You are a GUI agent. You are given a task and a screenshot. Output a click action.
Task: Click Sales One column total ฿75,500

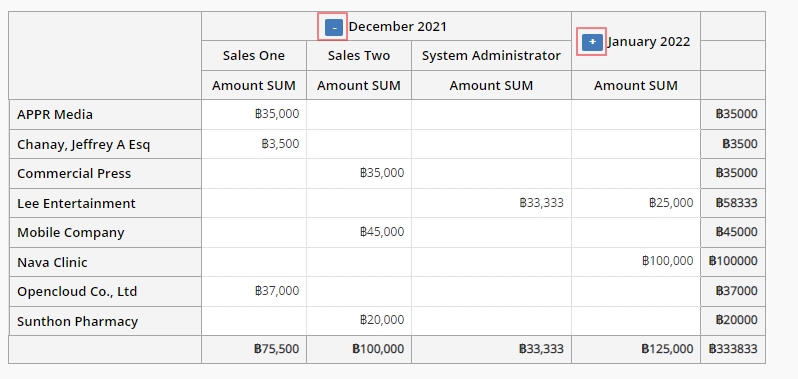(x=253, y=349)
